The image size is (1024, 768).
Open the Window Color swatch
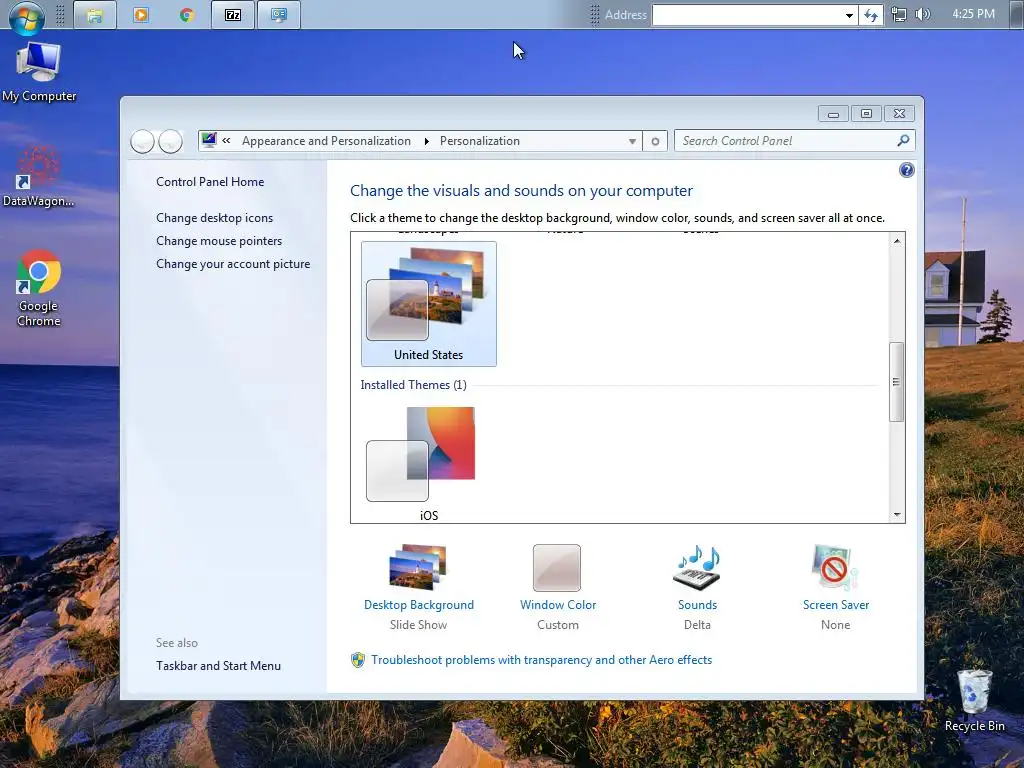click(x=557, y=568)
